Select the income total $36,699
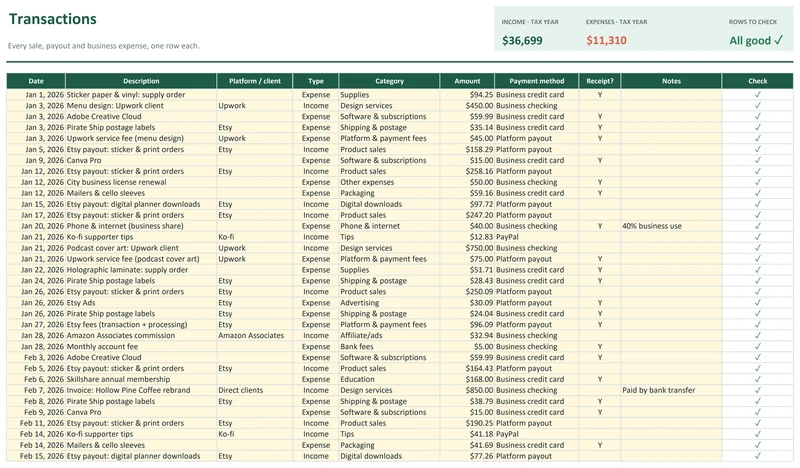This screenshot has width=800, height=468. pyautogui.click(x=522, y=40)
